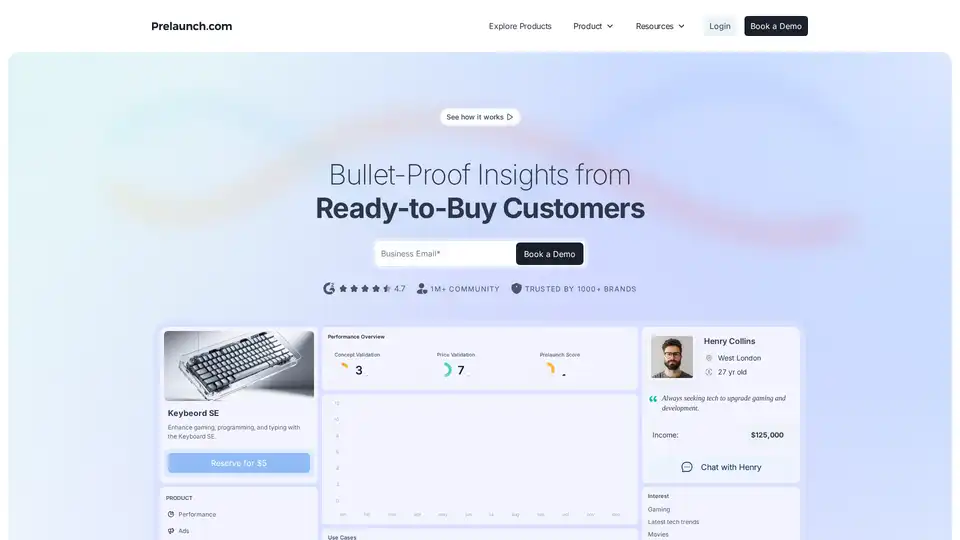Image resolution: width=960 pixels, height=540 pixels.
Task: Expand the Product dropdown in the navbar
Action: 593,26
